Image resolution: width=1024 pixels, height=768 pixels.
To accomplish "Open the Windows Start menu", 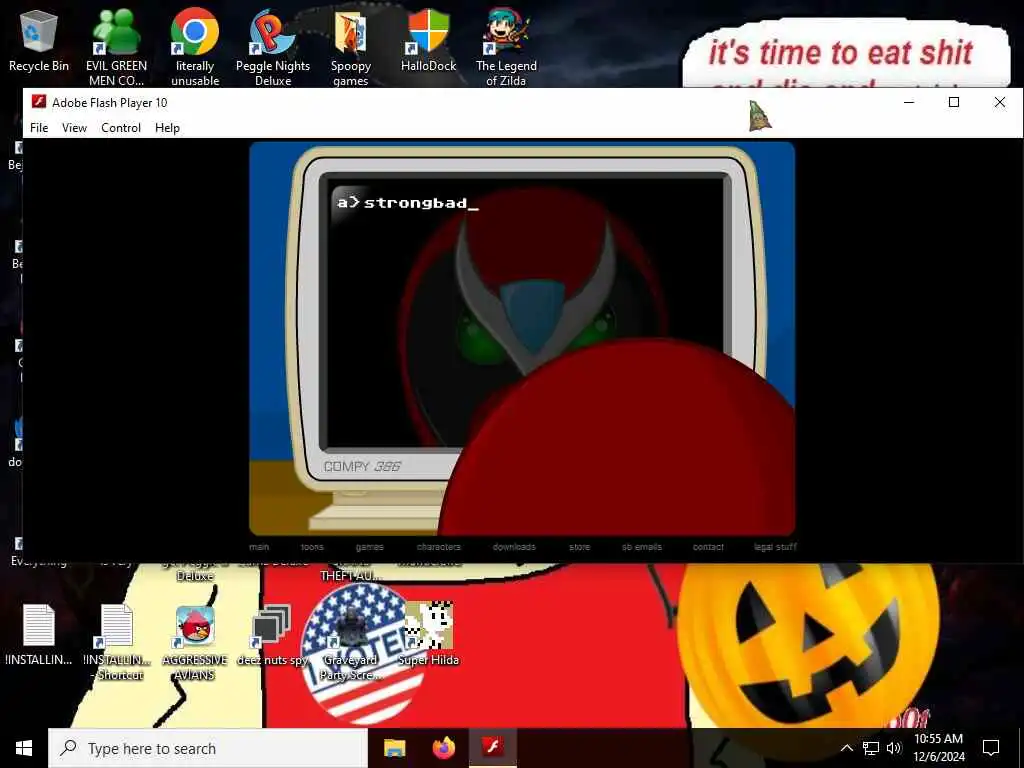I will coord(24,748).
